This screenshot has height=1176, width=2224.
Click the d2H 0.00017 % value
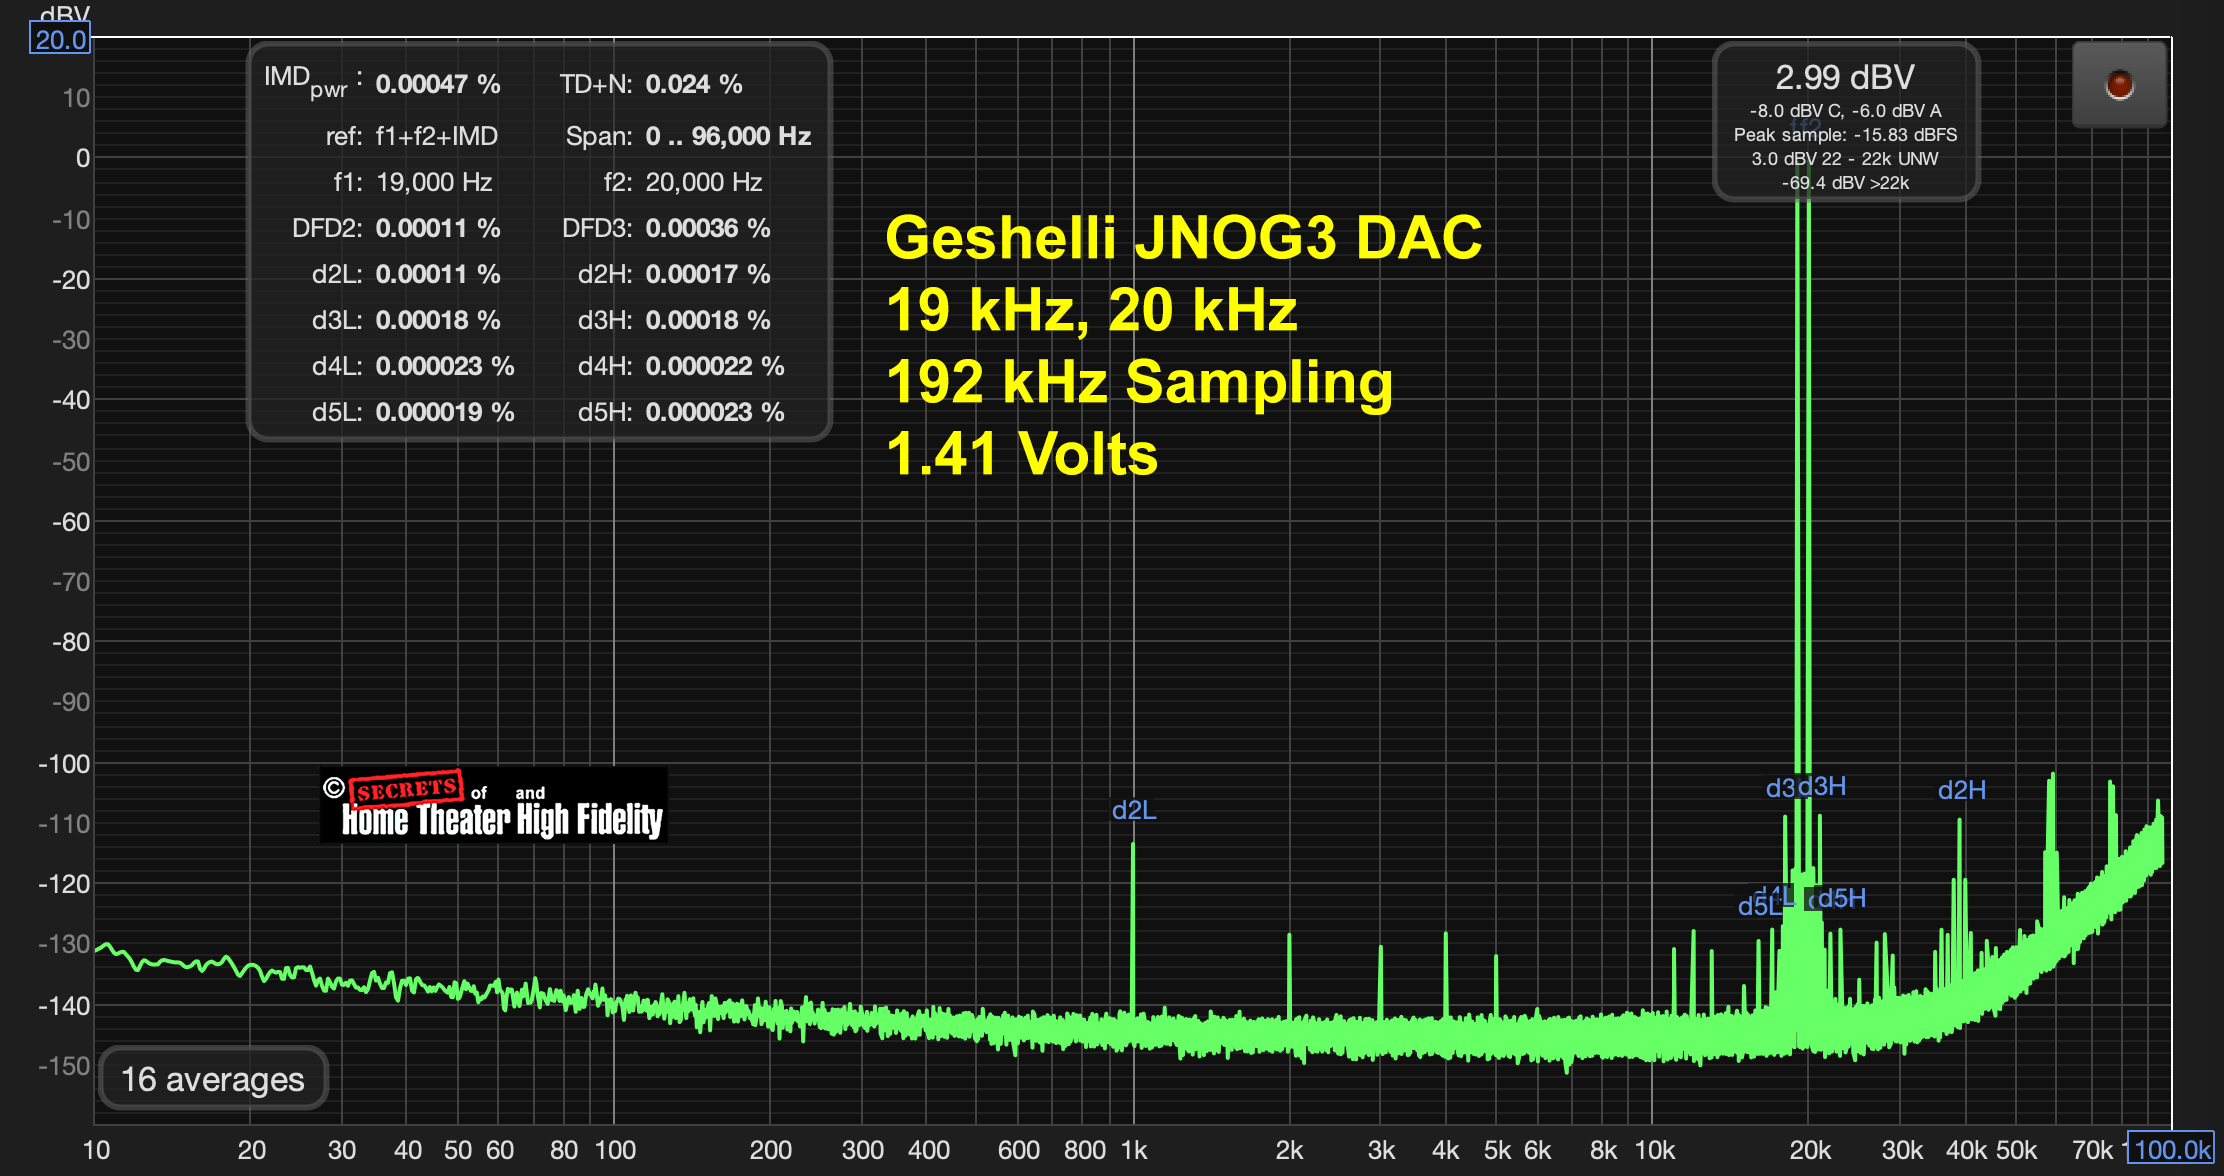tap(708, 274)
